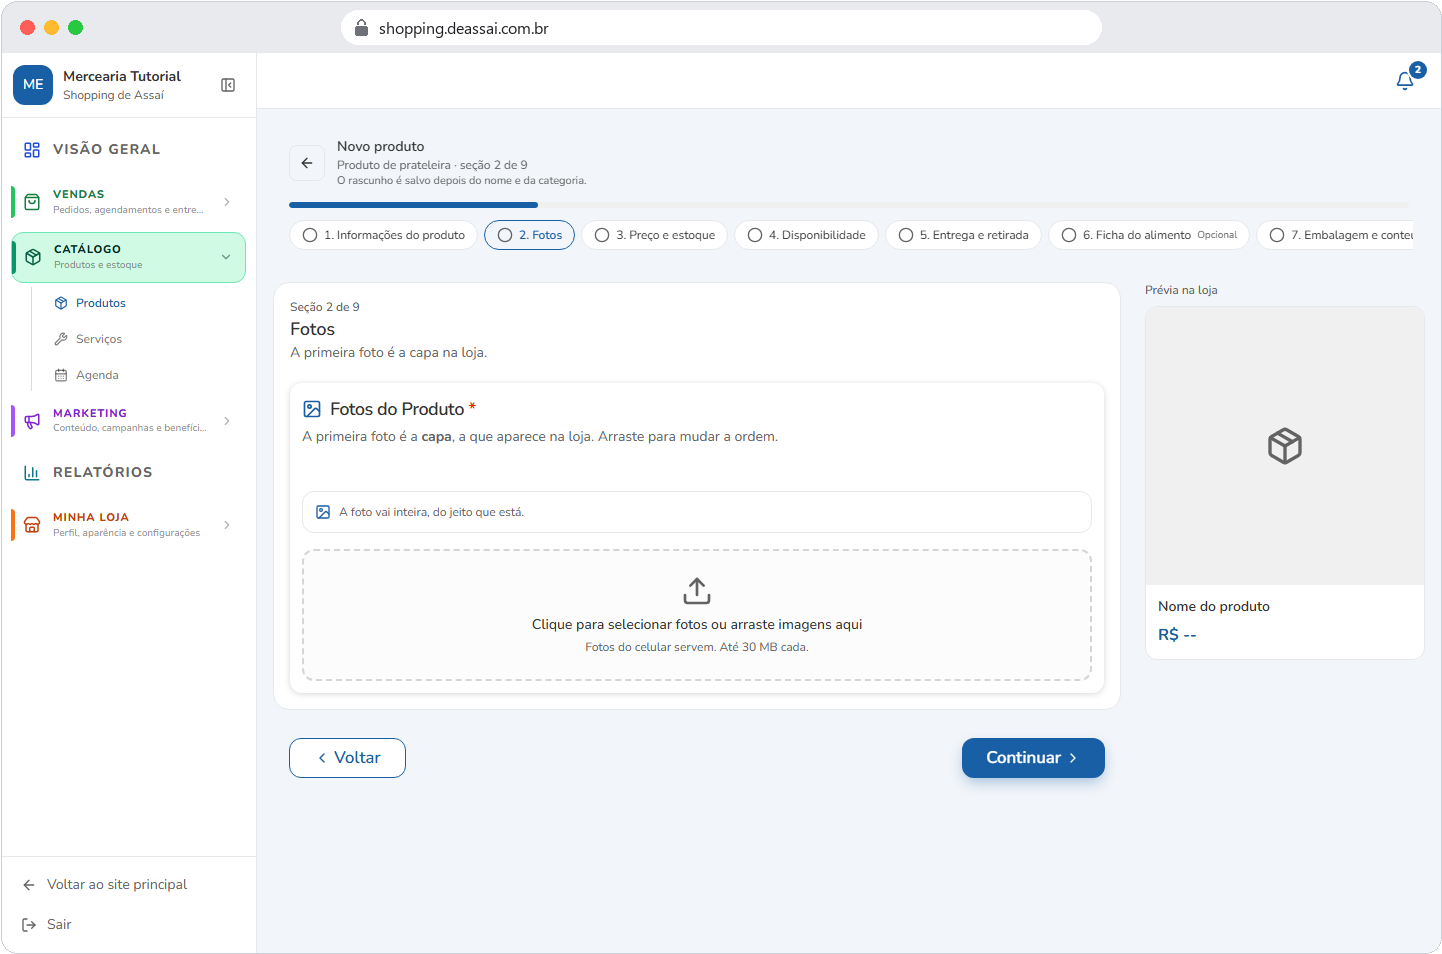Click the form progress bar
This screenshot has height=954, width=1442.
coord(849,205)
